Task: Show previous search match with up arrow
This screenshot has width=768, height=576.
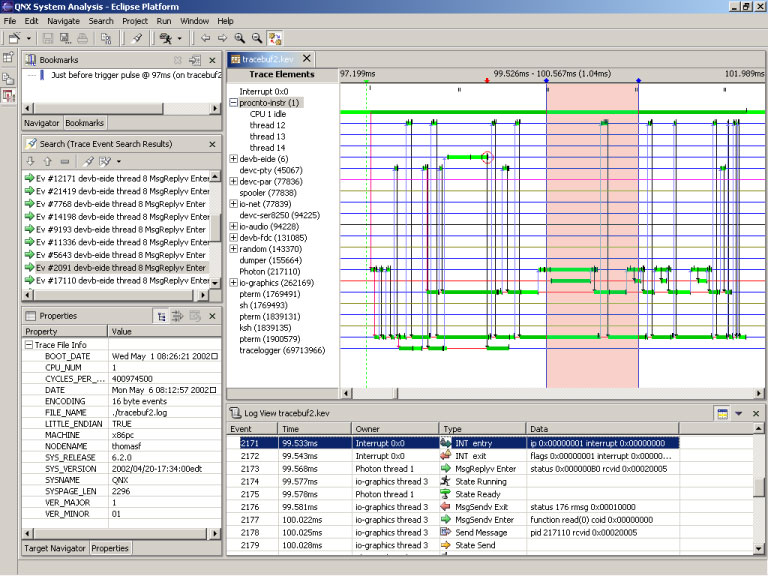Action: coord(47,161)
